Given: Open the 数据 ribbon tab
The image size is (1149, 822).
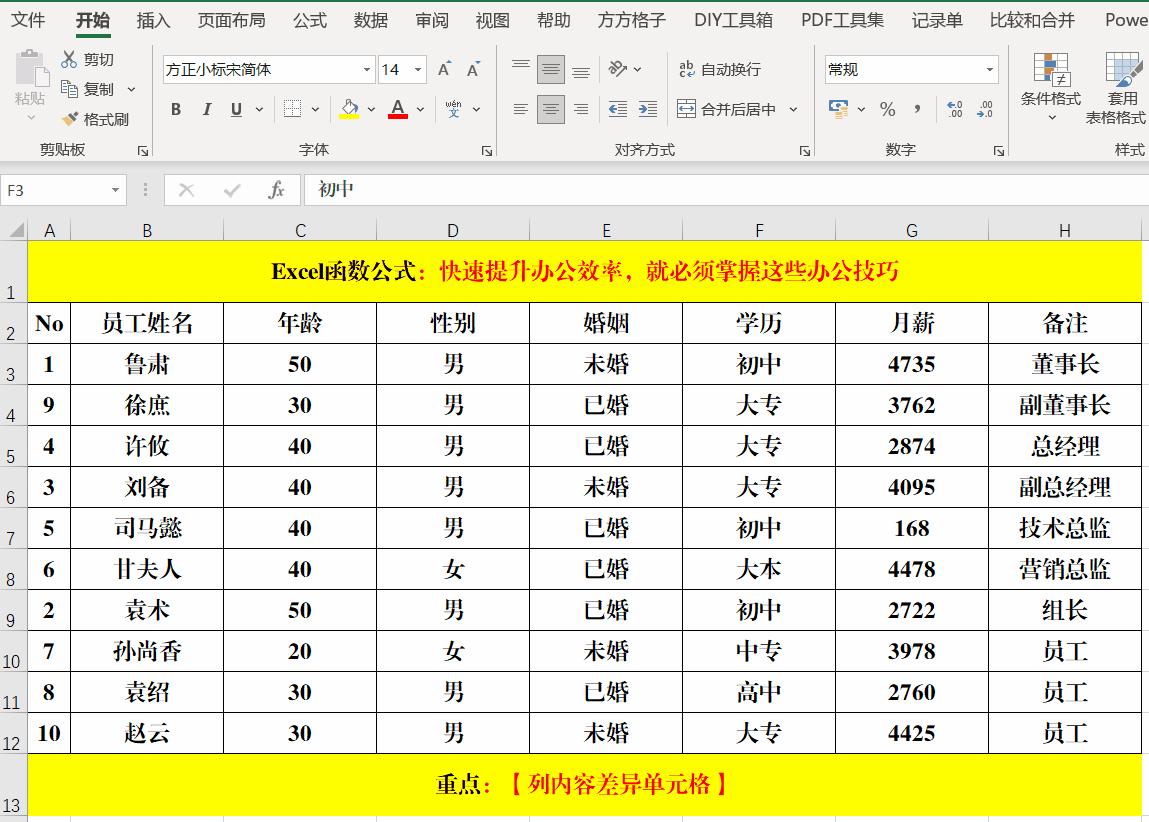Looking at the screenshot, I should [x=369, y=20].
